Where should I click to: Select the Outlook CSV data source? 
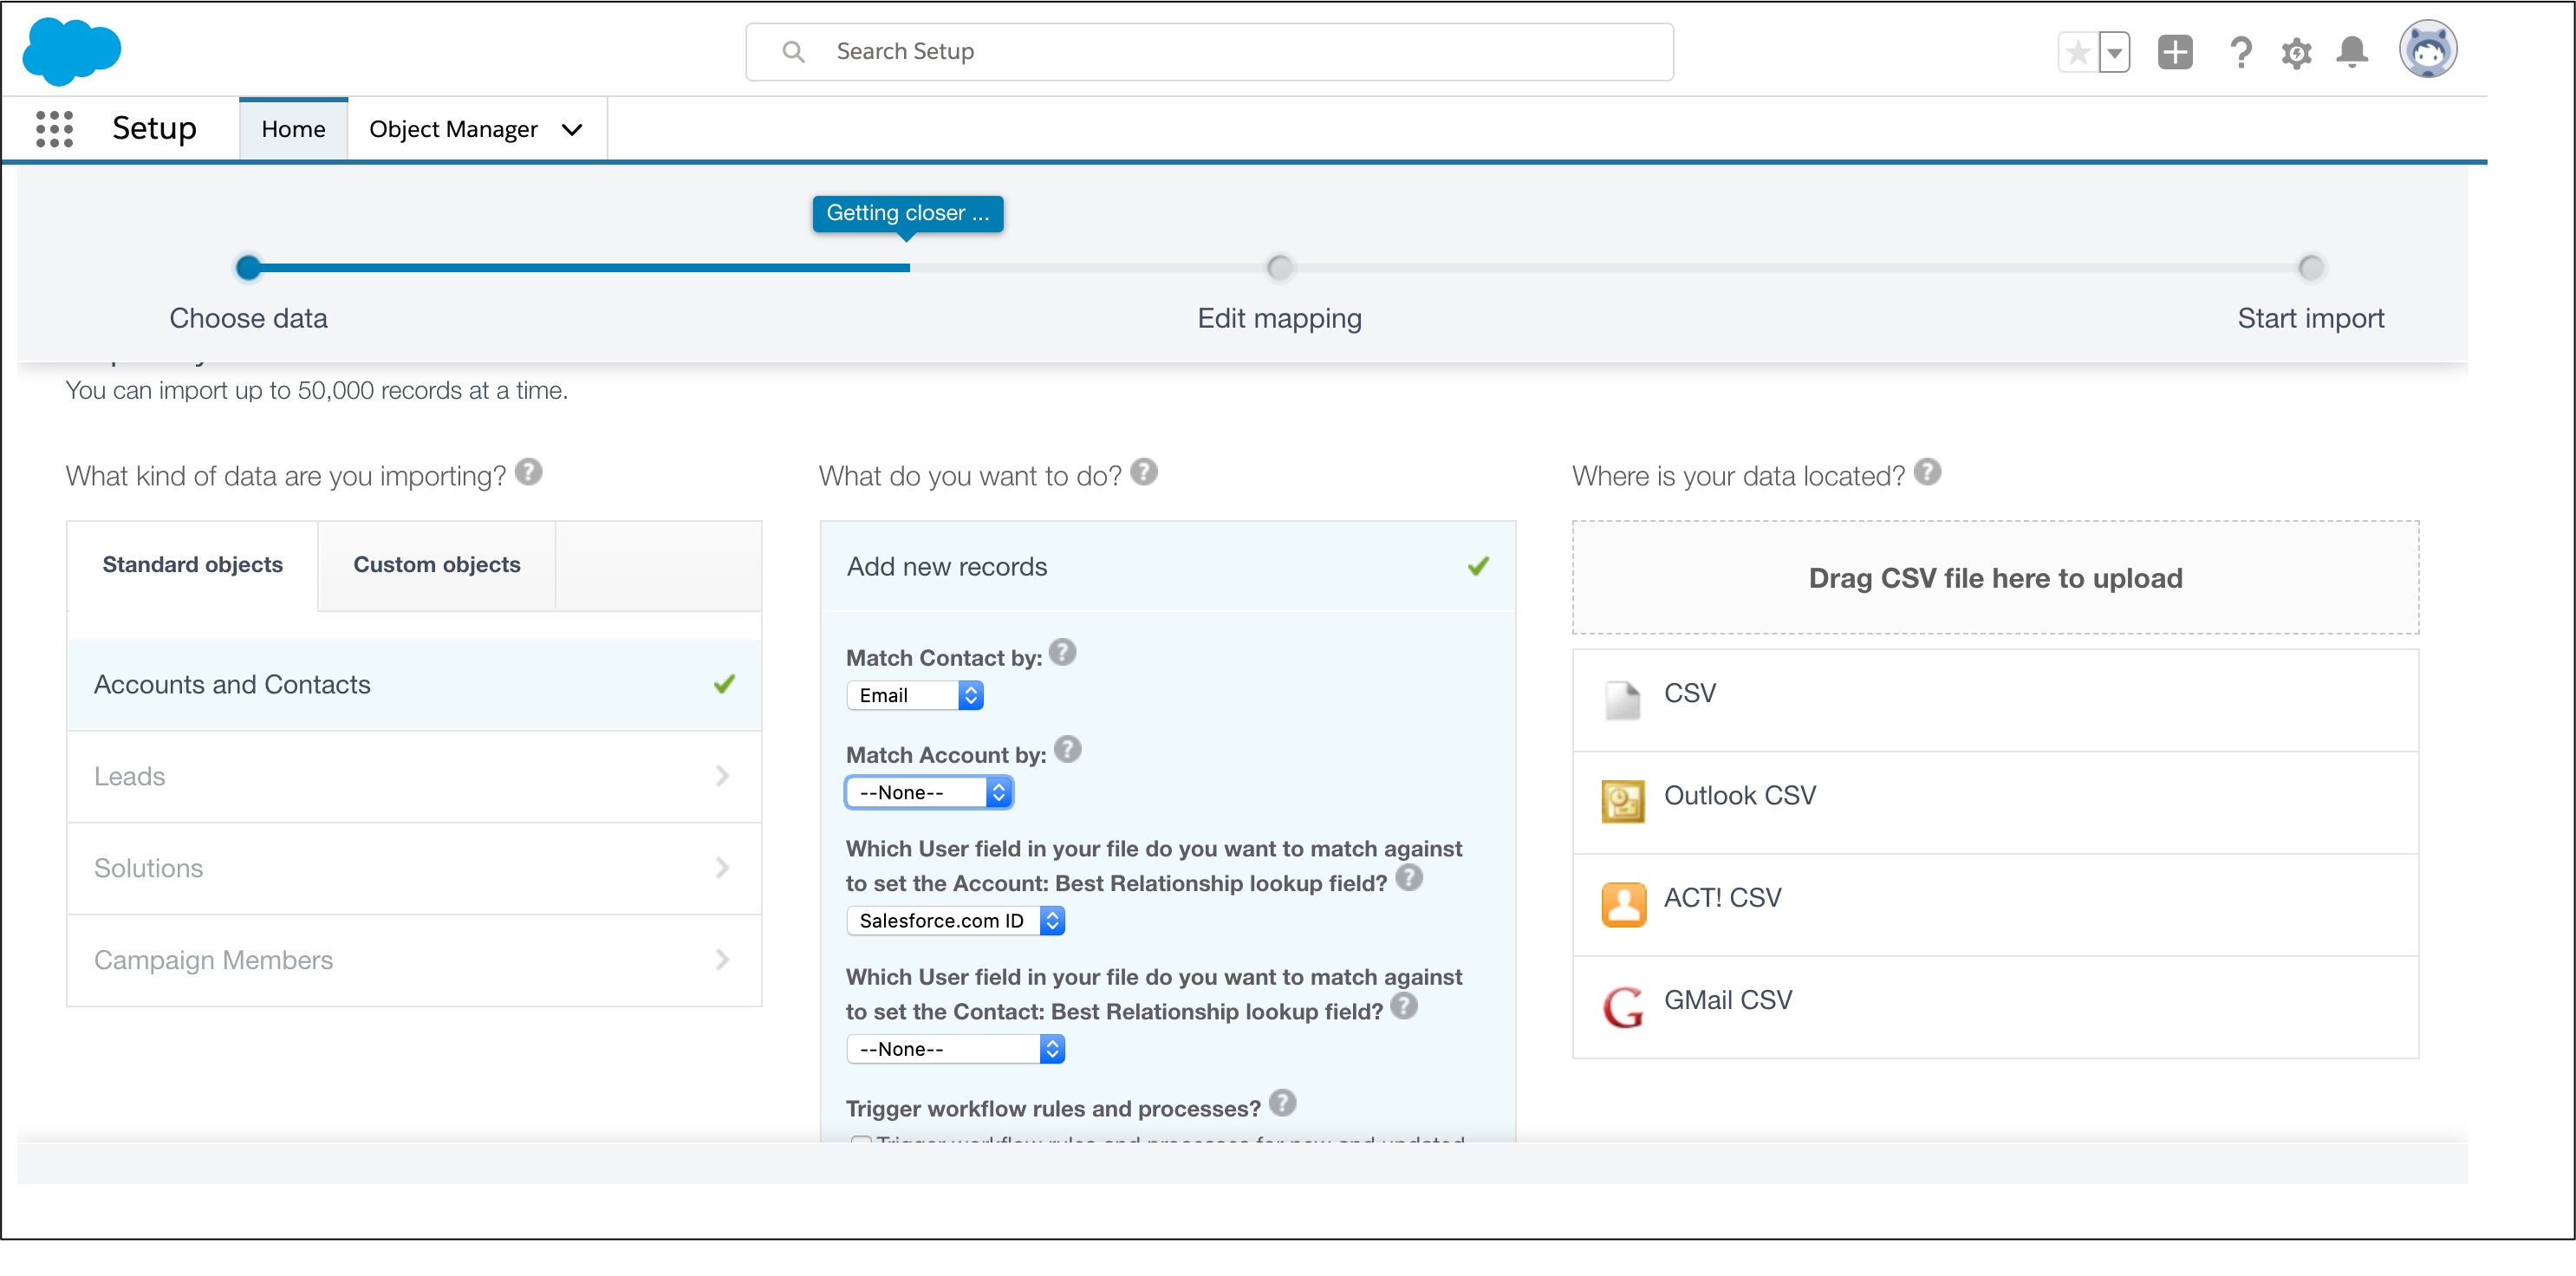(1740, 796)
